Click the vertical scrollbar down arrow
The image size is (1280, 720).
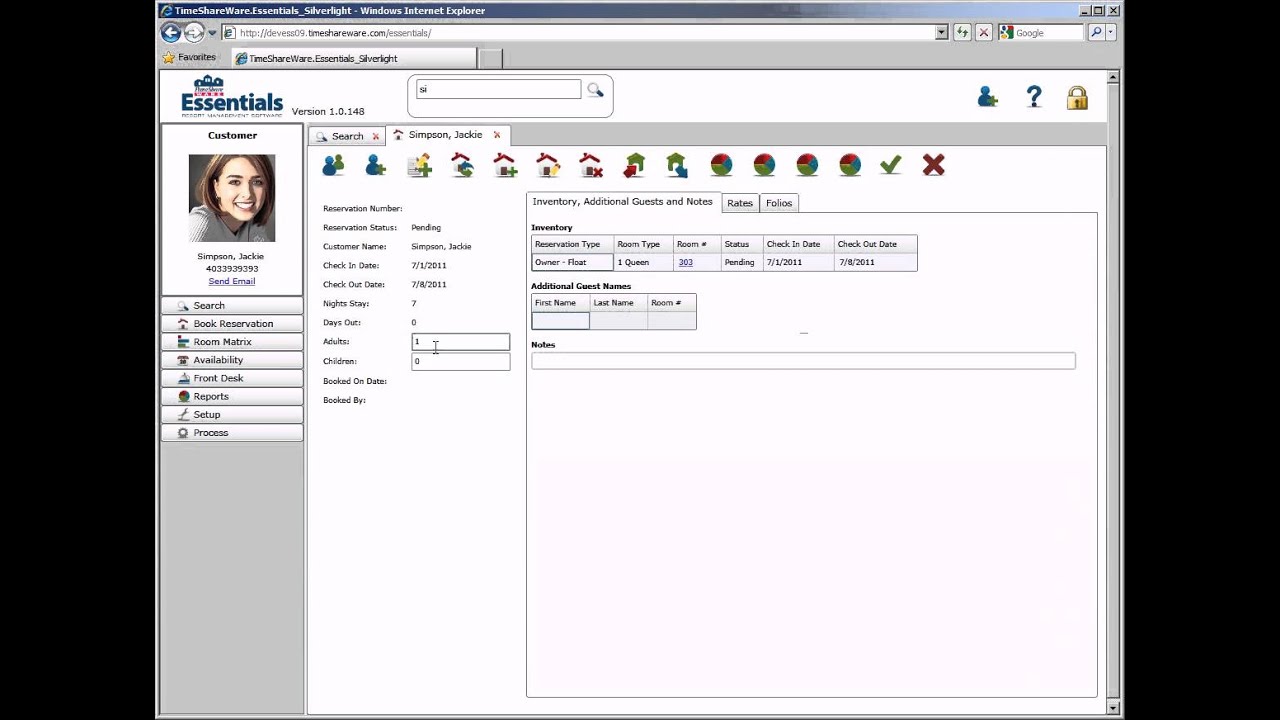pos(1113,707)
